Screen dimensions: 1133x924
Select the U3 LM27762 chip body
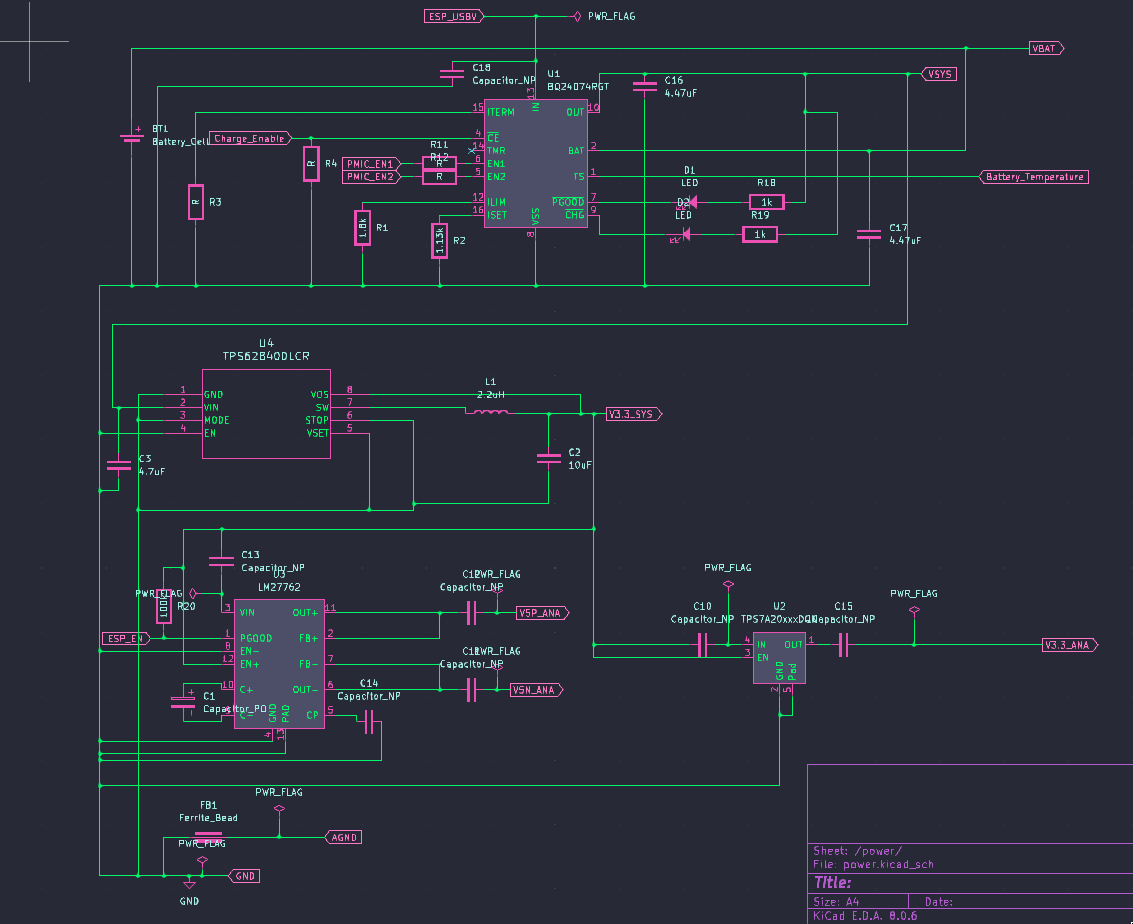[x=279, y=664]
